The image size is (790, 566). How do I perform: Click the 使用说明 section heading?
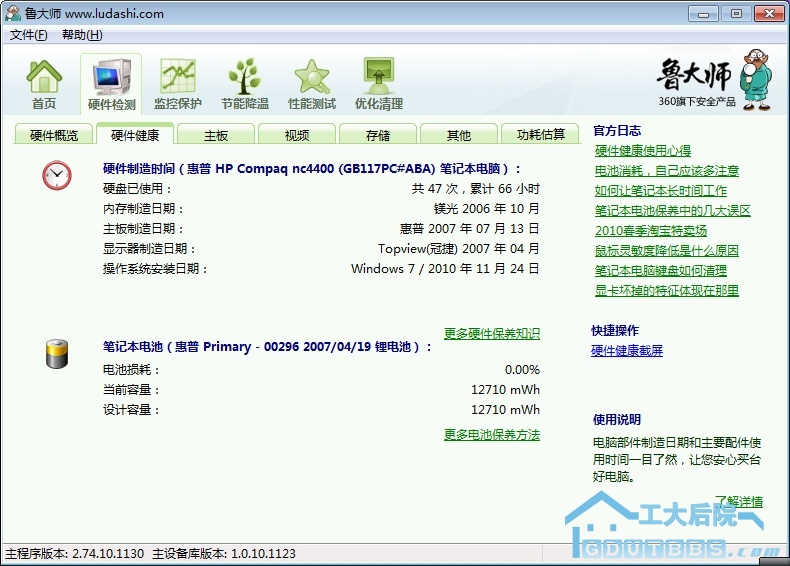pyautogui.click(x=617, y=419)
